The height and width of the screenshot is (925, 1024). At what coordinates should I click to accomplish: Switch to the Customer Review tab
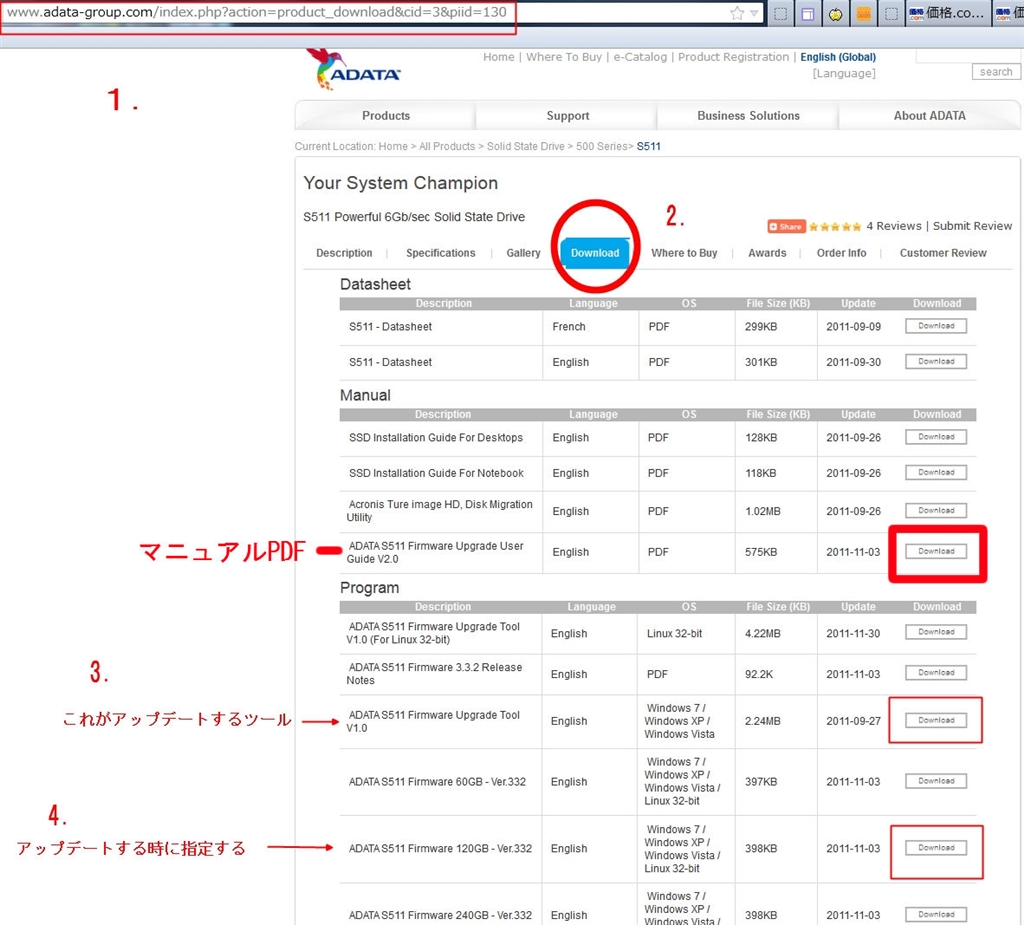(x=942, y=253)
